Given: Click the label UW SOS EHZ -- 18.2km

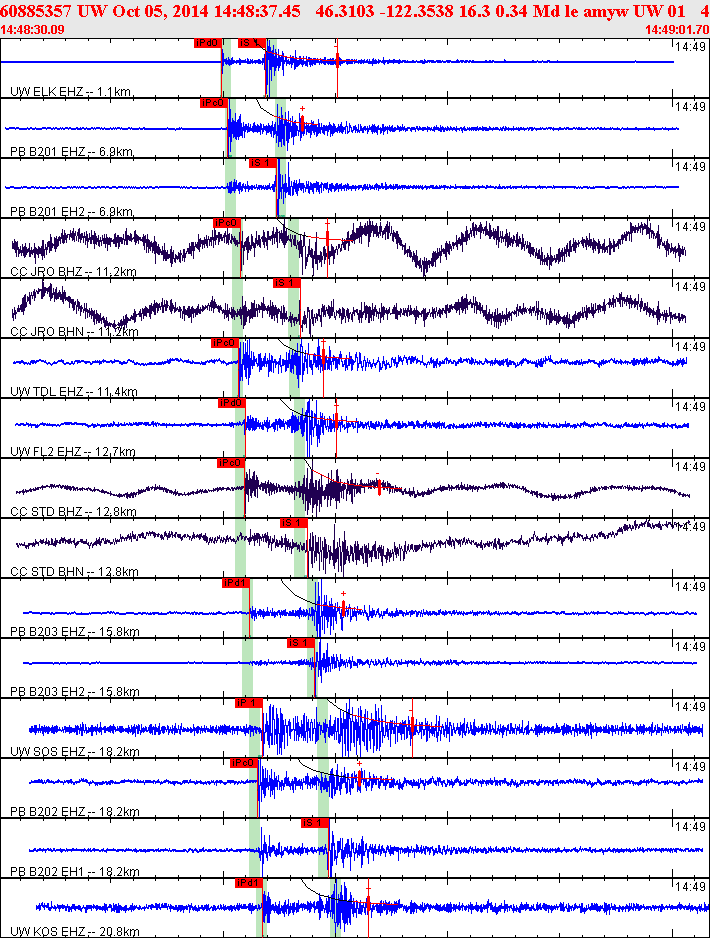Looking at the screenshot, I should 75,752.
